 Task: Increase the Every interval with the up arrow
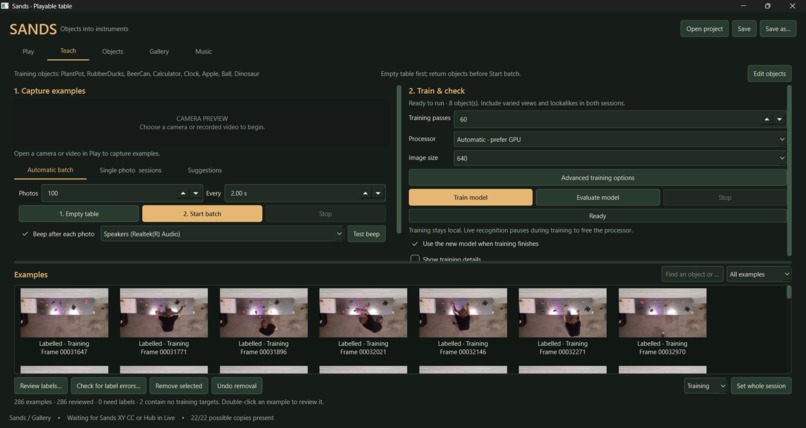pyautogui.click(x=365, y=193)
